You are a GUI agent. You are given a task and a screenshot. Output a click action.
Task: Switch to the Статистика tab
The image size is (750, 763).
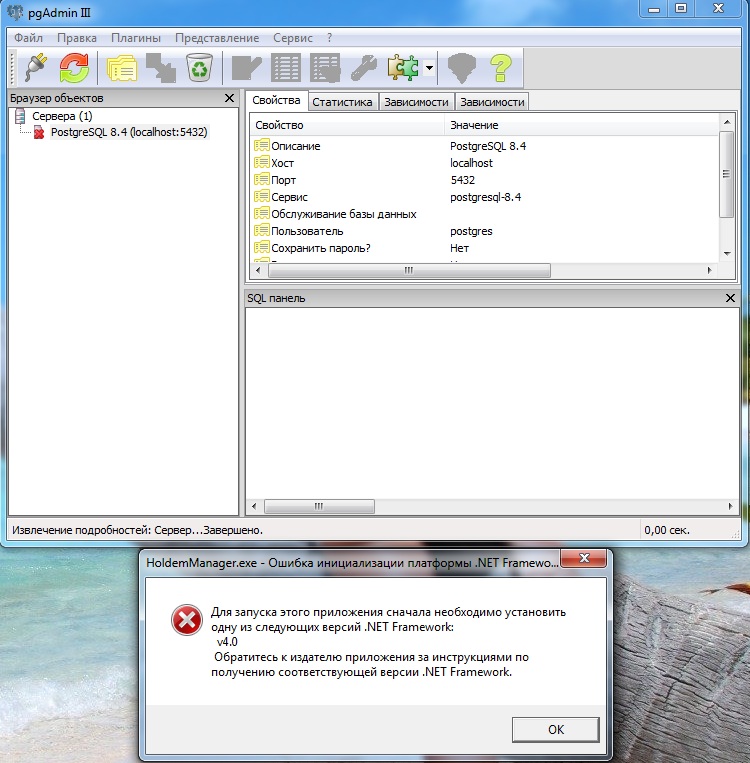(342, 102)
